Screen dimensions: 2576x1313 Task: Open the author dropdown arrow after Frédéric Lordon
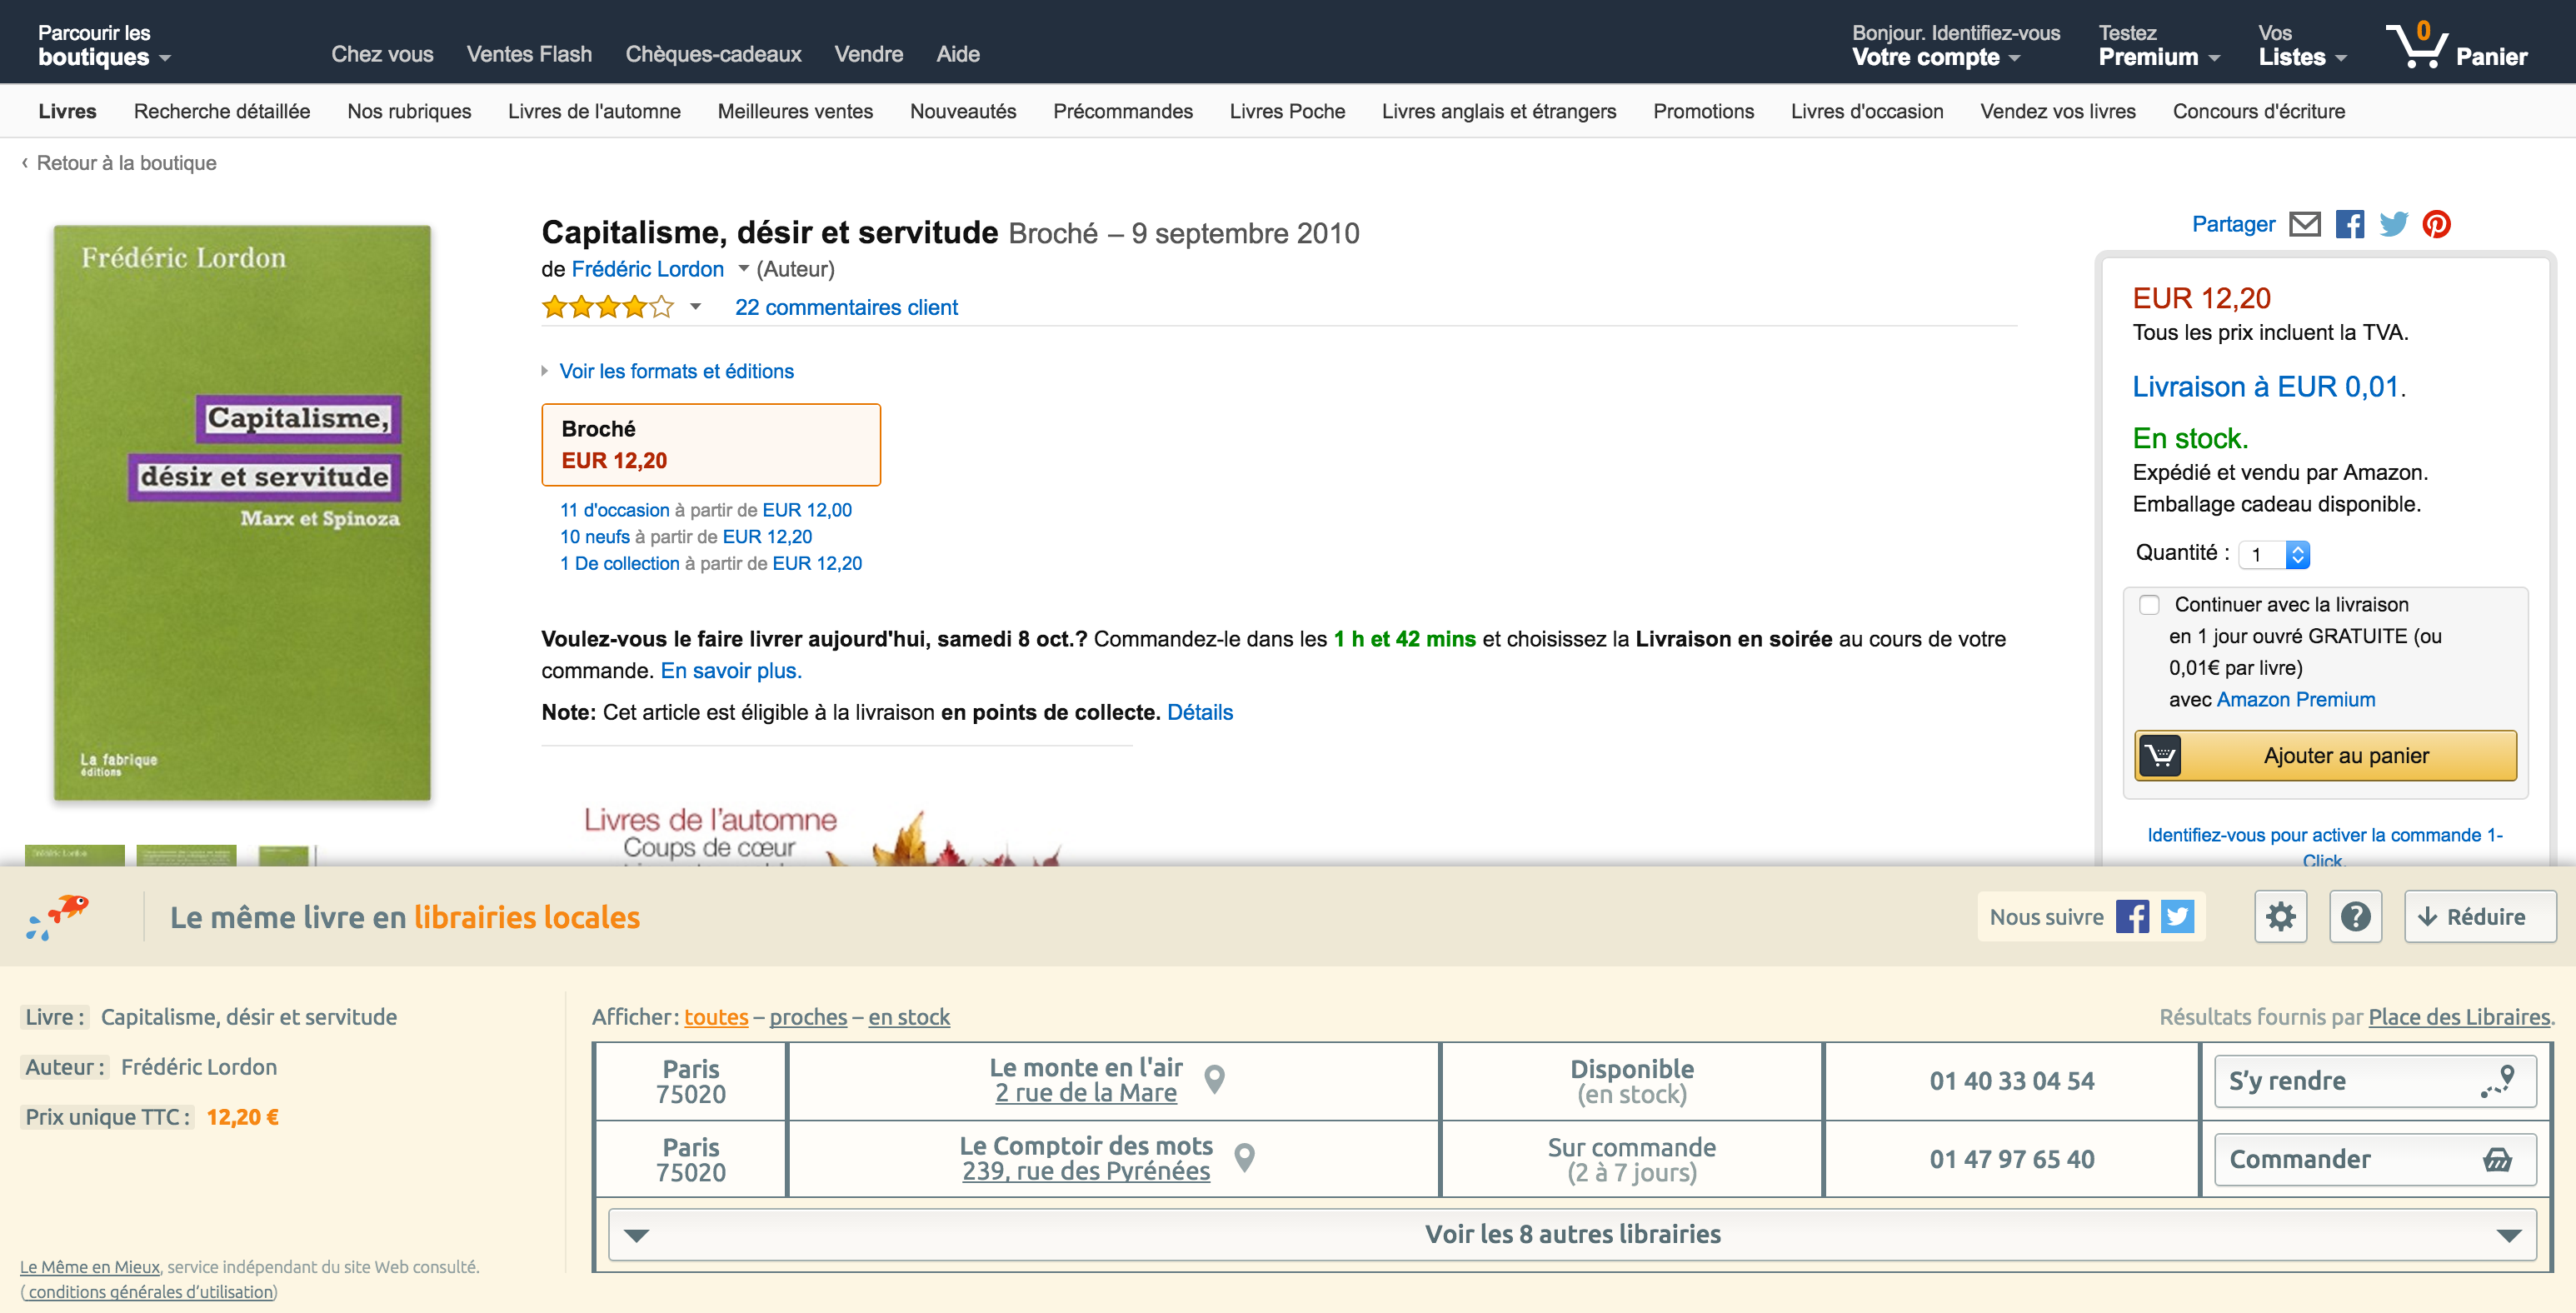tap(743, 269)
